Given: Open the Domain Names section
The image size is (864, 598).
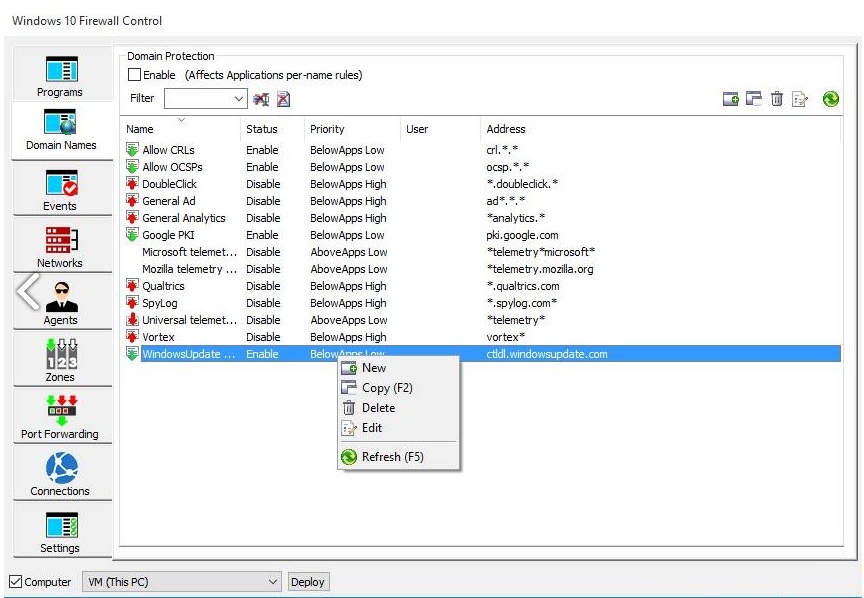Looking at the screenshot, I should coord(61,130).
